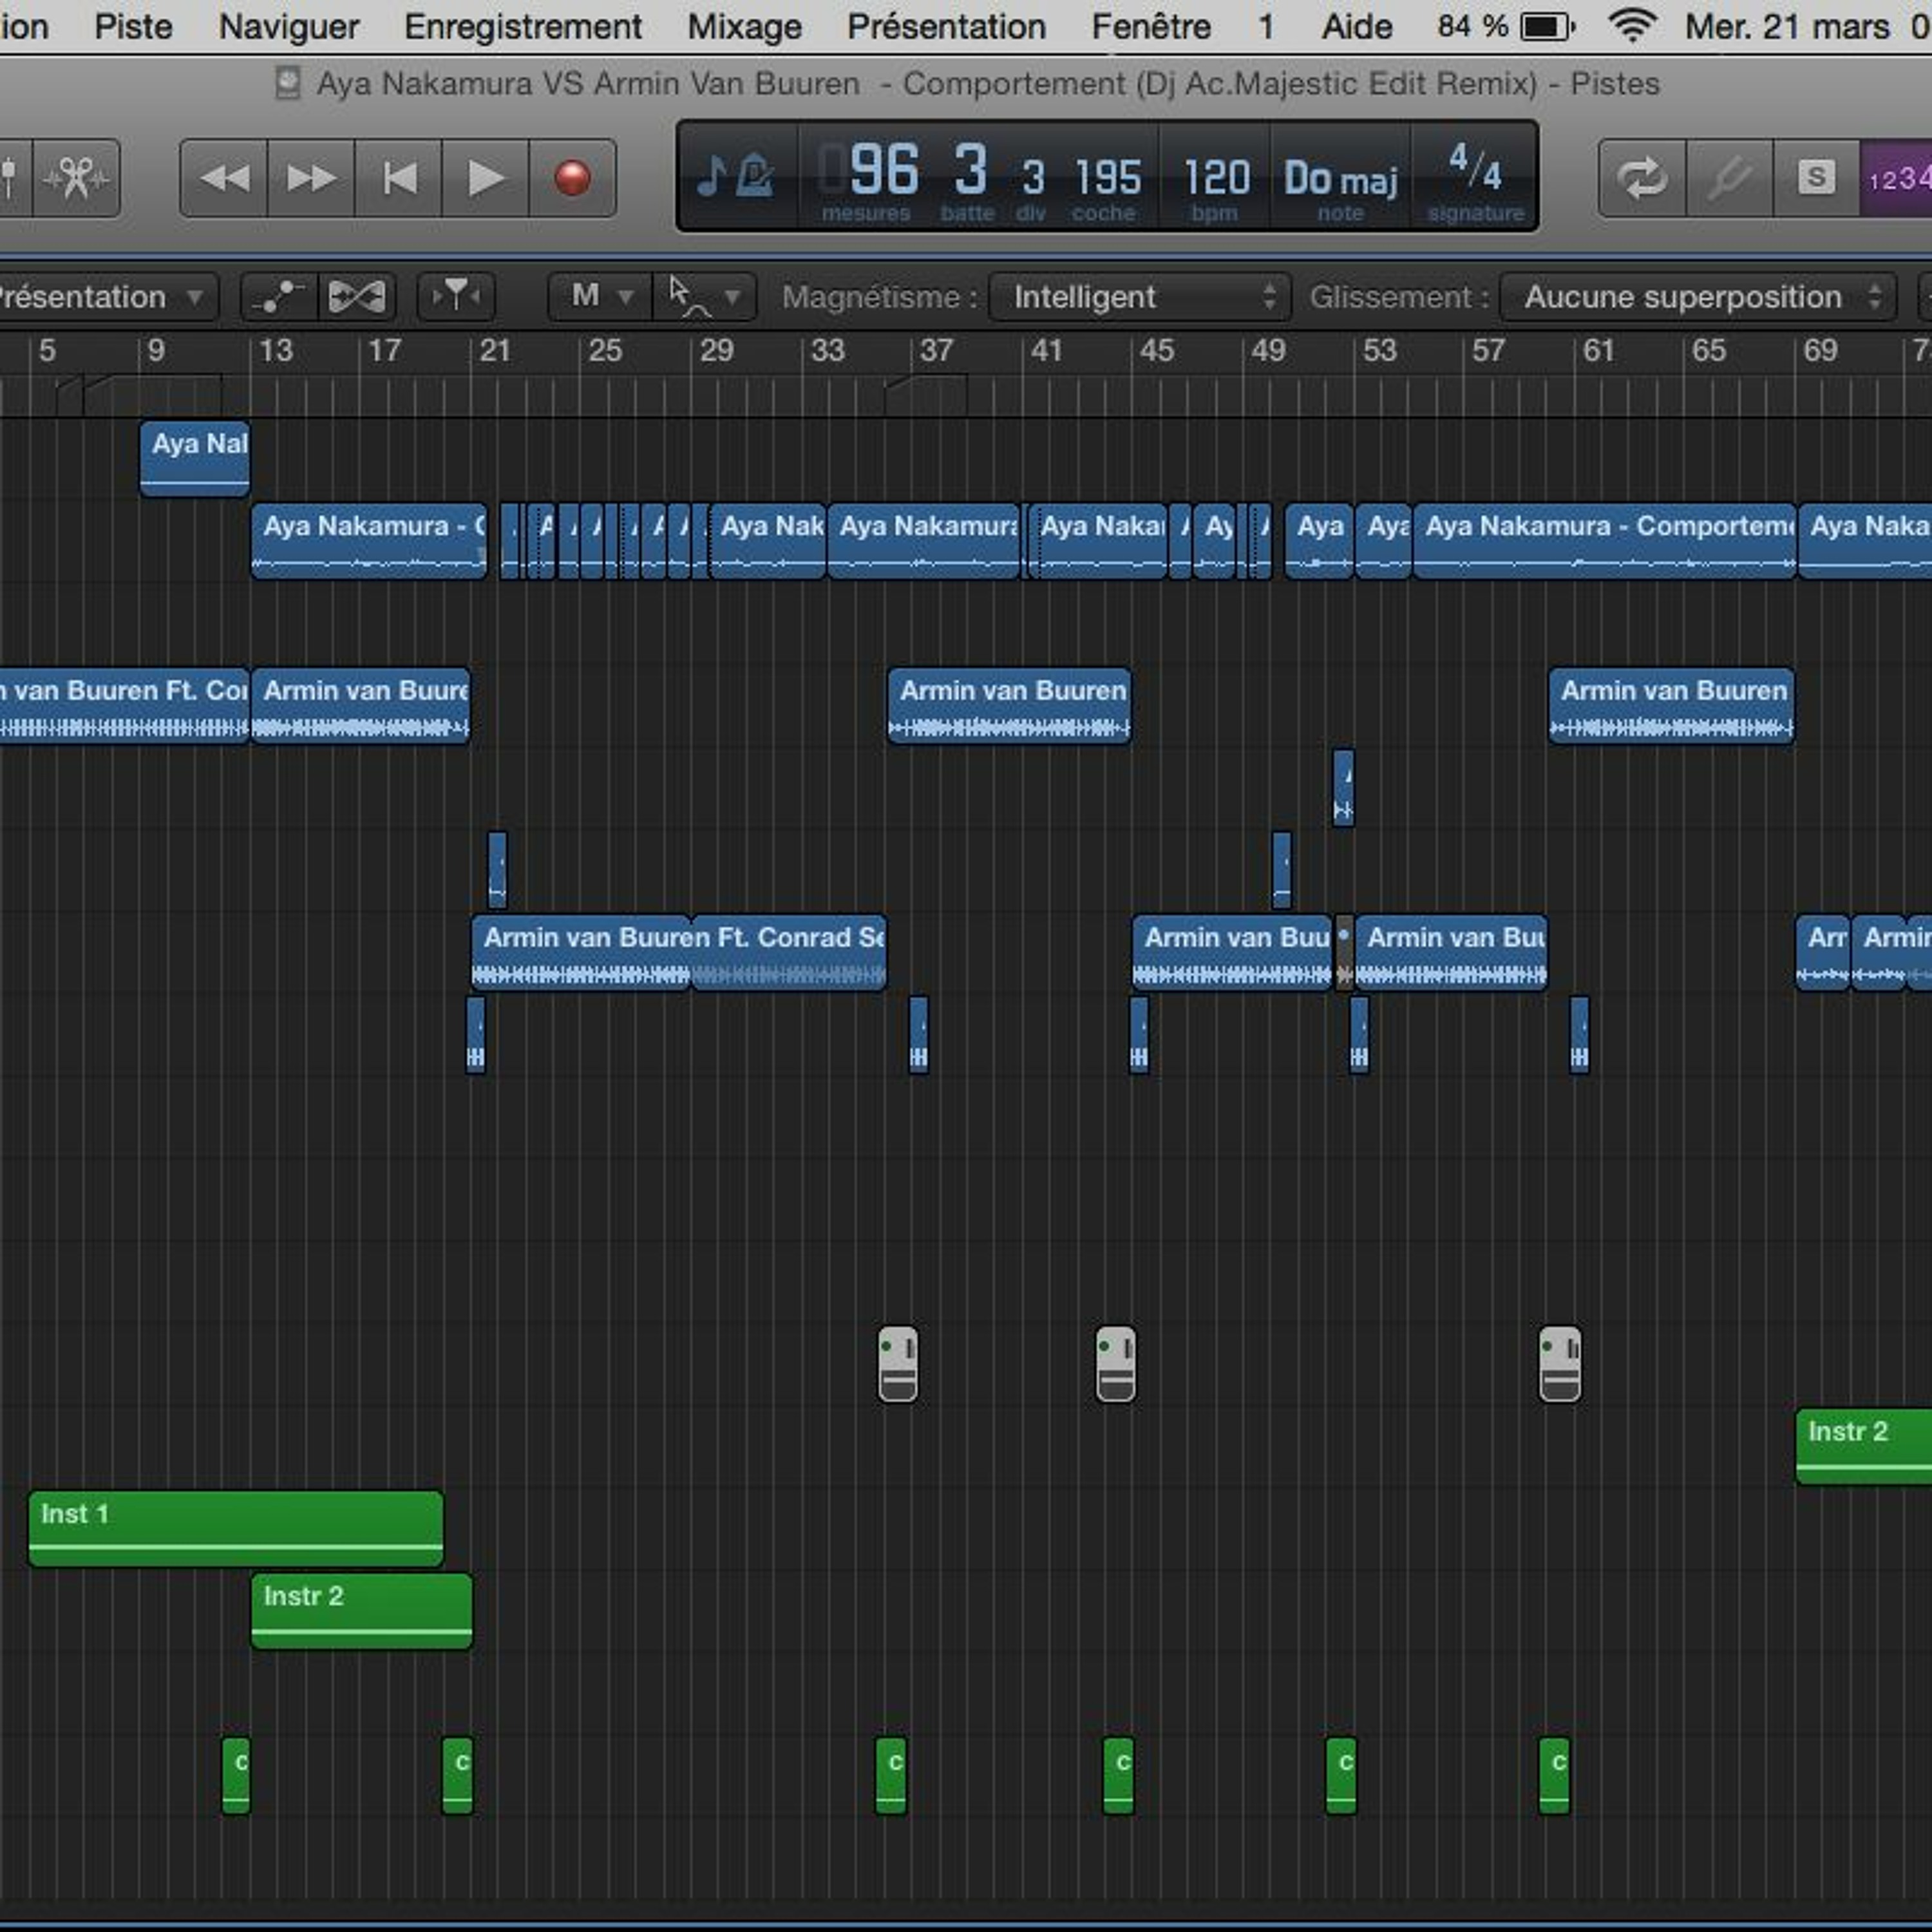Open the Magnétisme Intelligent dropdown
1932x1932 pixels.
(x=1139, y=297)
